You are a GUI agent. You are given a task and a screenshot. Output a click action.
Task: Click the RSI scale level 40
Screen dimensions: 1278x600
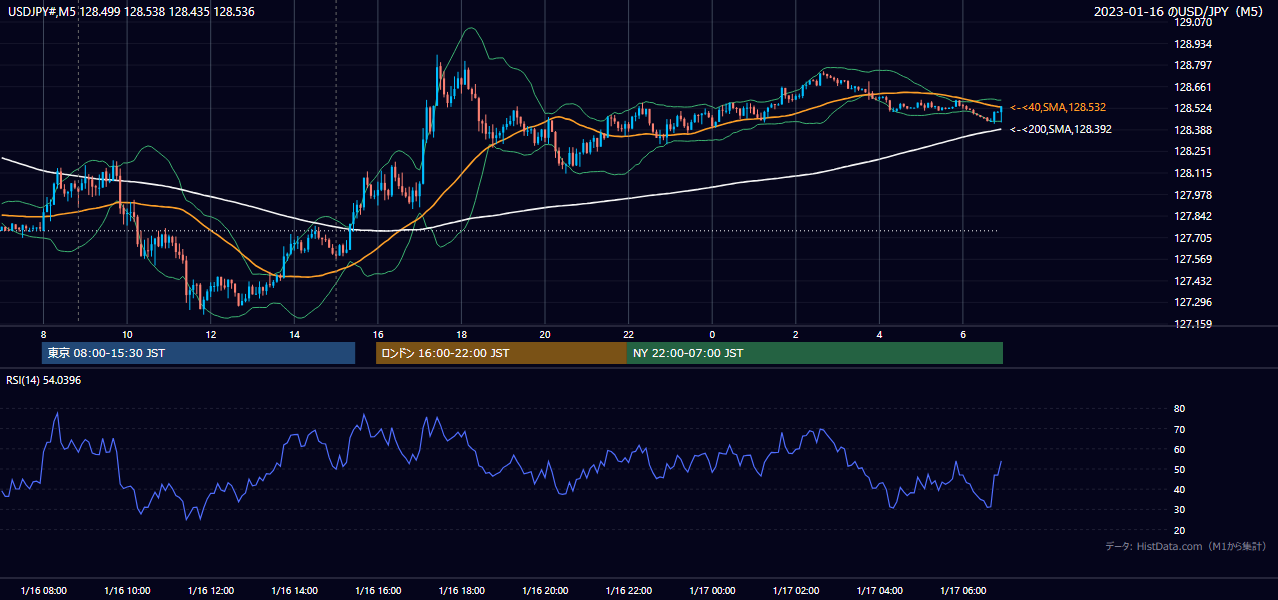click(x=1179, y=489)
